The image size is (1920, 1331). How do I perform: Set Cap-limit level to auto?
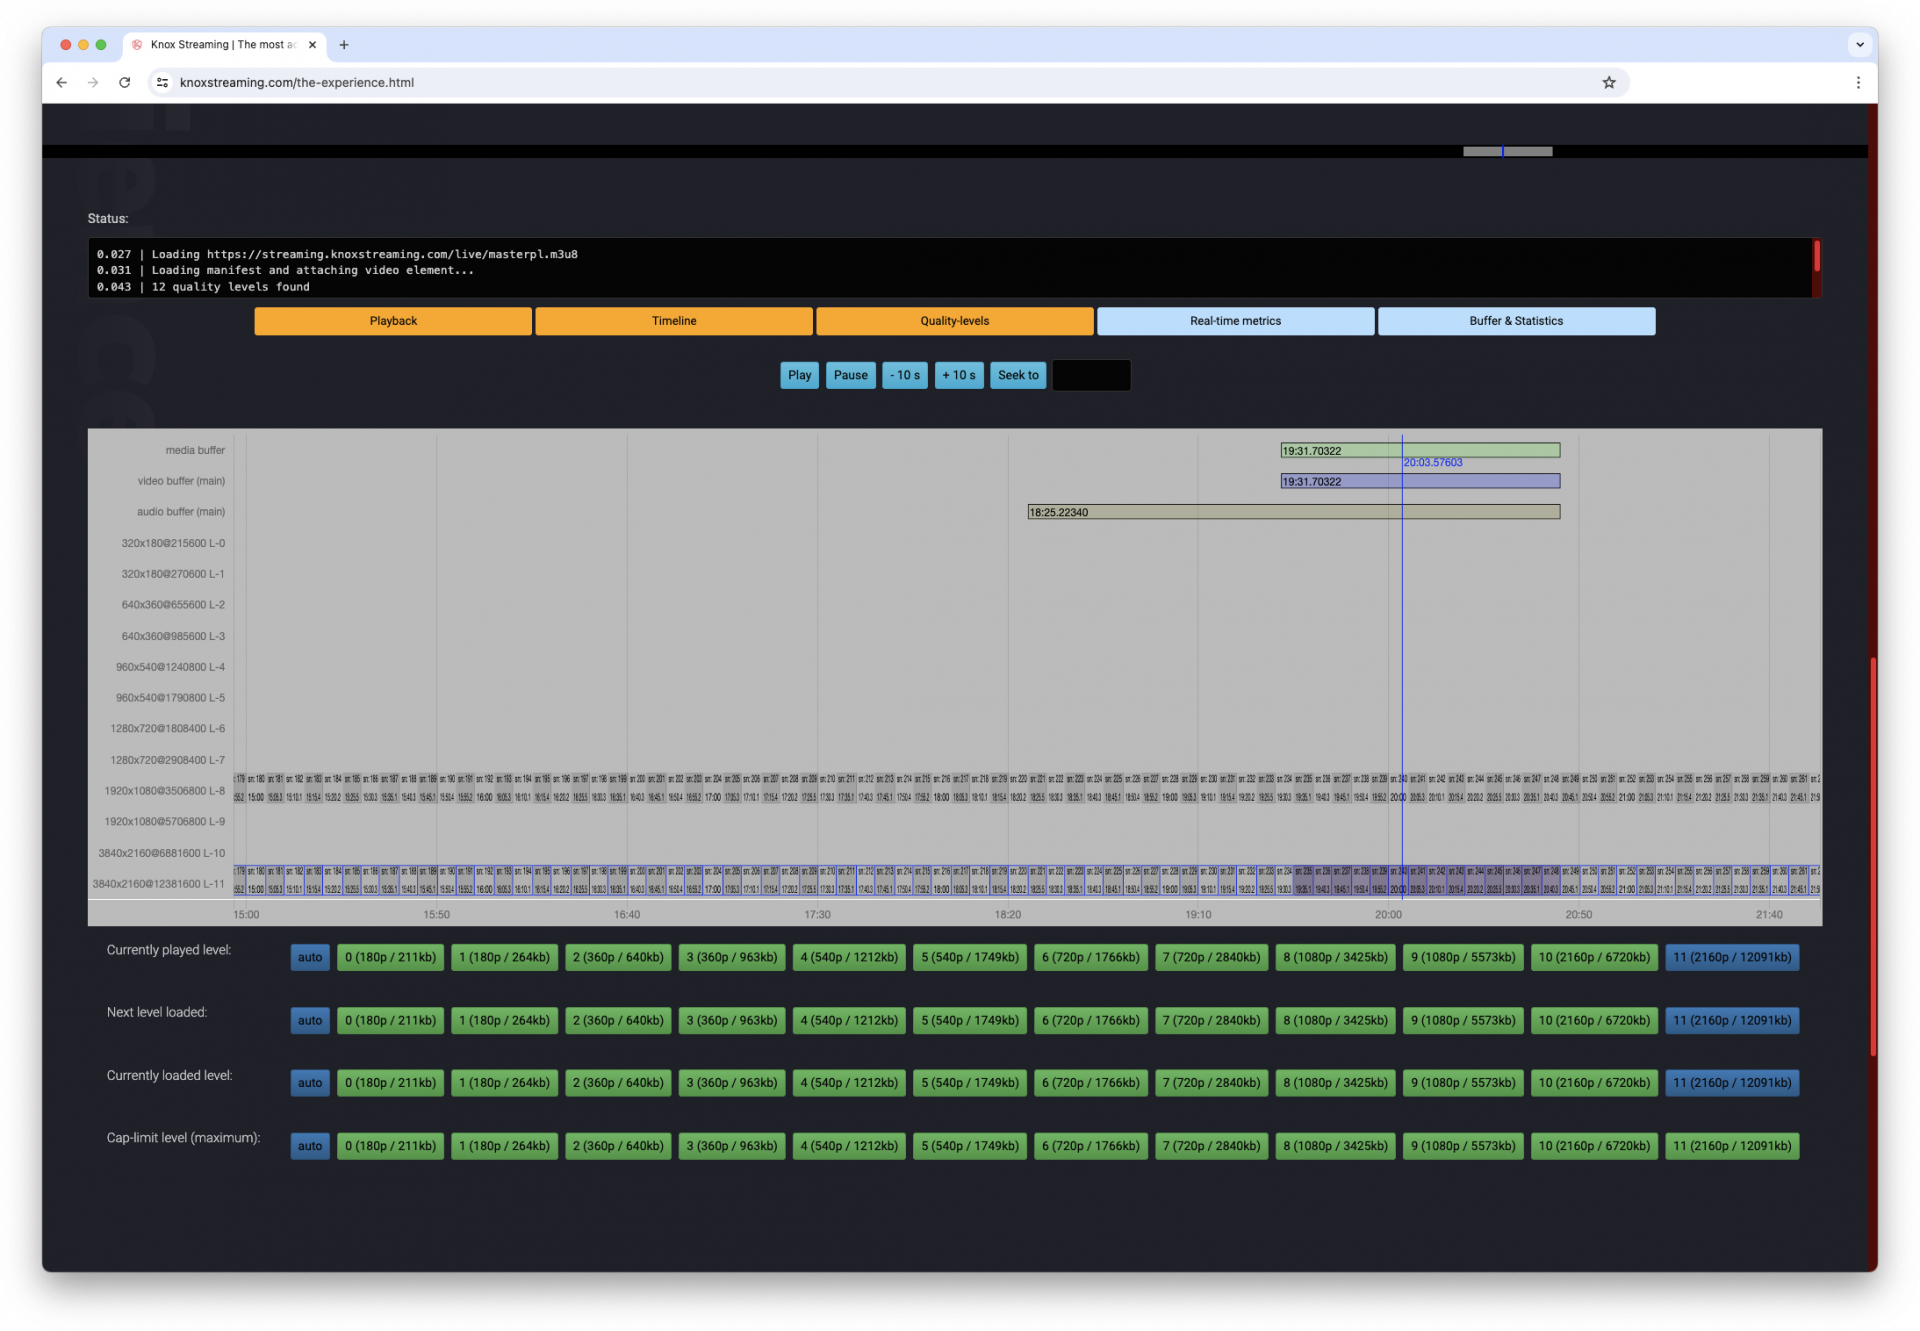310,1146
